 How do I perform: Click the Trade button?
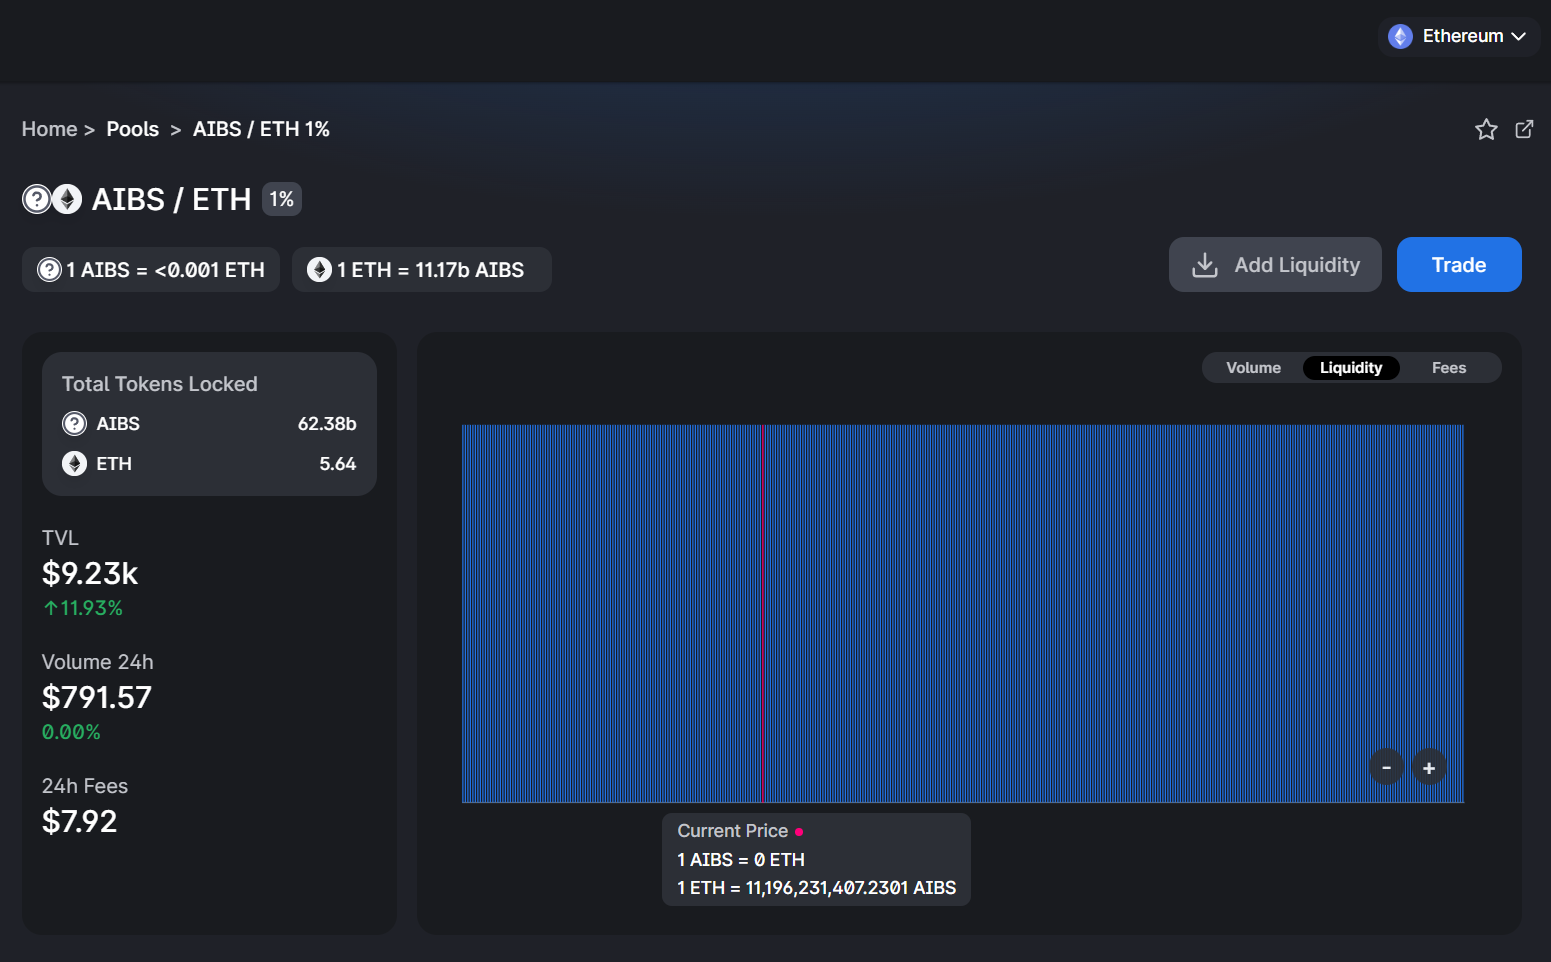(x=1459, y=265)
